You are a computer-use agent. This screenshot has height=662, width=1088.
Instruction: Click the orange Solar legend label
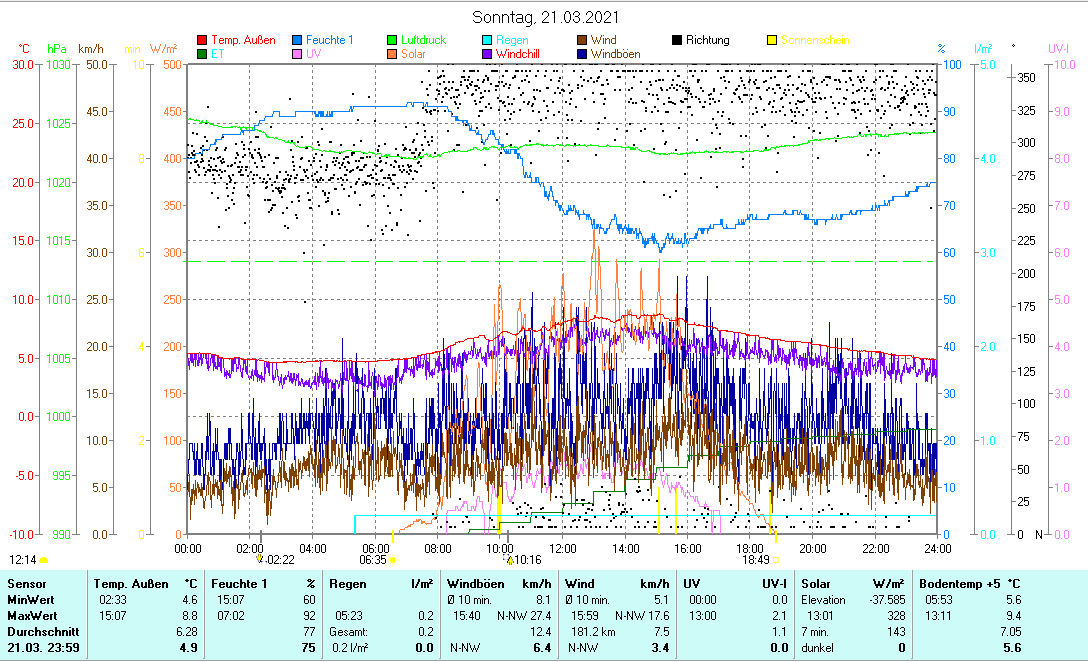click(x=413, y=54)
